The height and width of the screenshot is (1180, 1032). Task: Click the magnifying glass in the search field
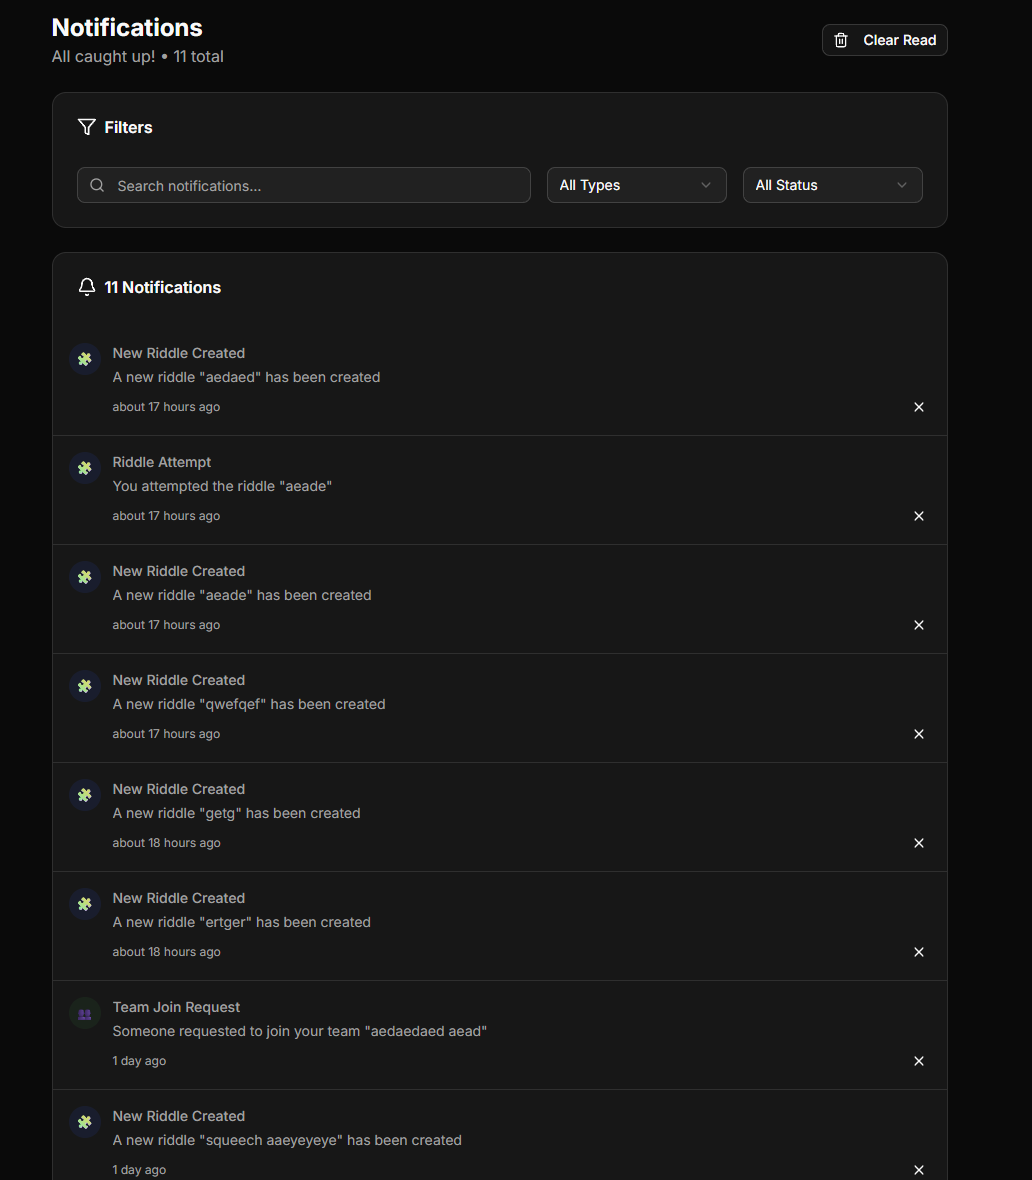point(97,185)
